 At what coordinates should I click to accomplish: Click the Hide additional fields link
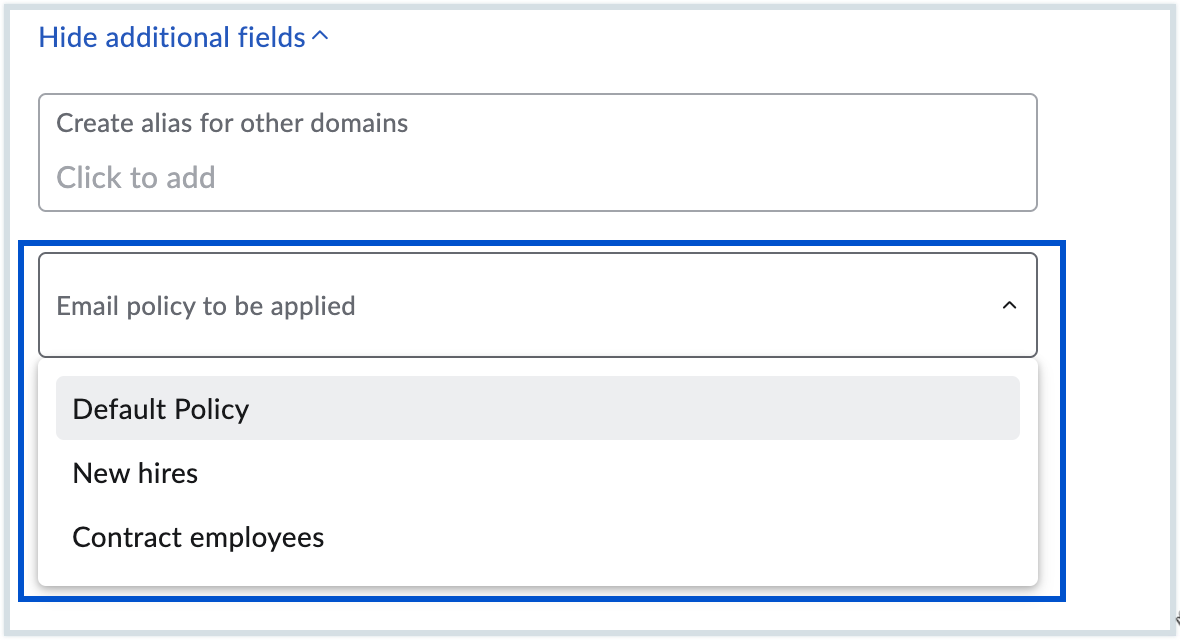(x=172, y=38)
